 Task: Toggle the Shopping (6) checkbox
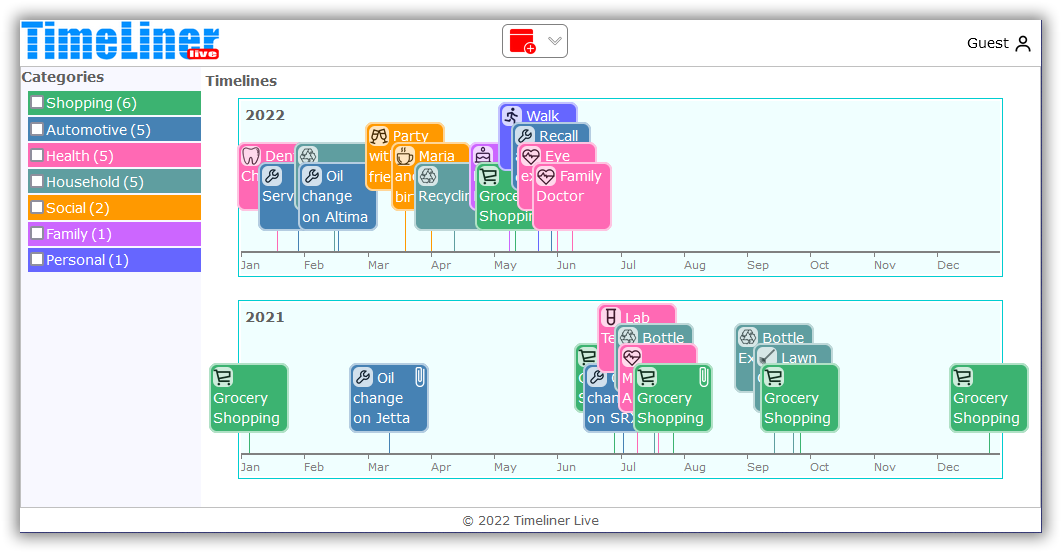(37, 102)
